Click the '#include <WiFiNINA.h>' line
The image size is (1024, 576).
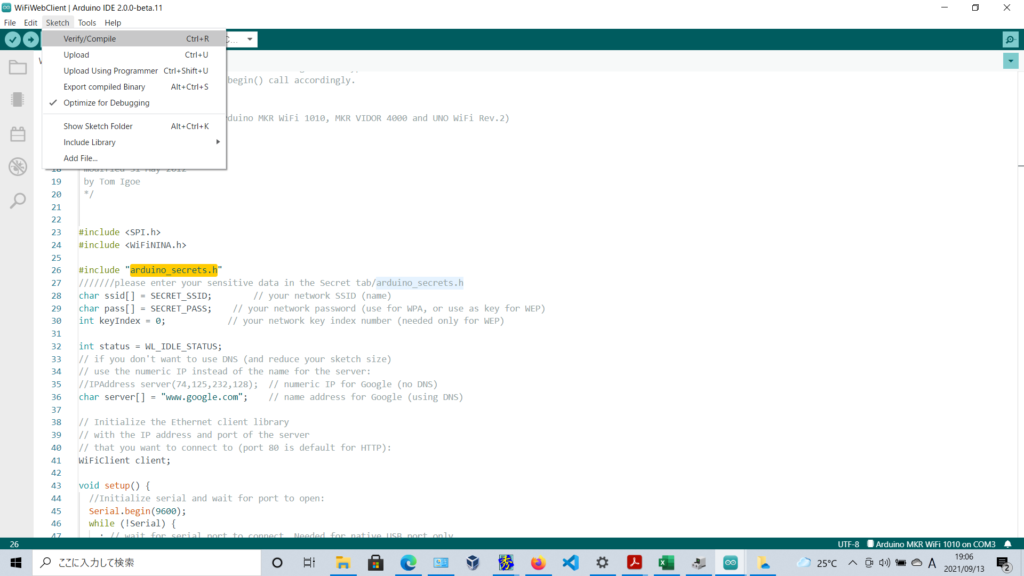[133, 245]
